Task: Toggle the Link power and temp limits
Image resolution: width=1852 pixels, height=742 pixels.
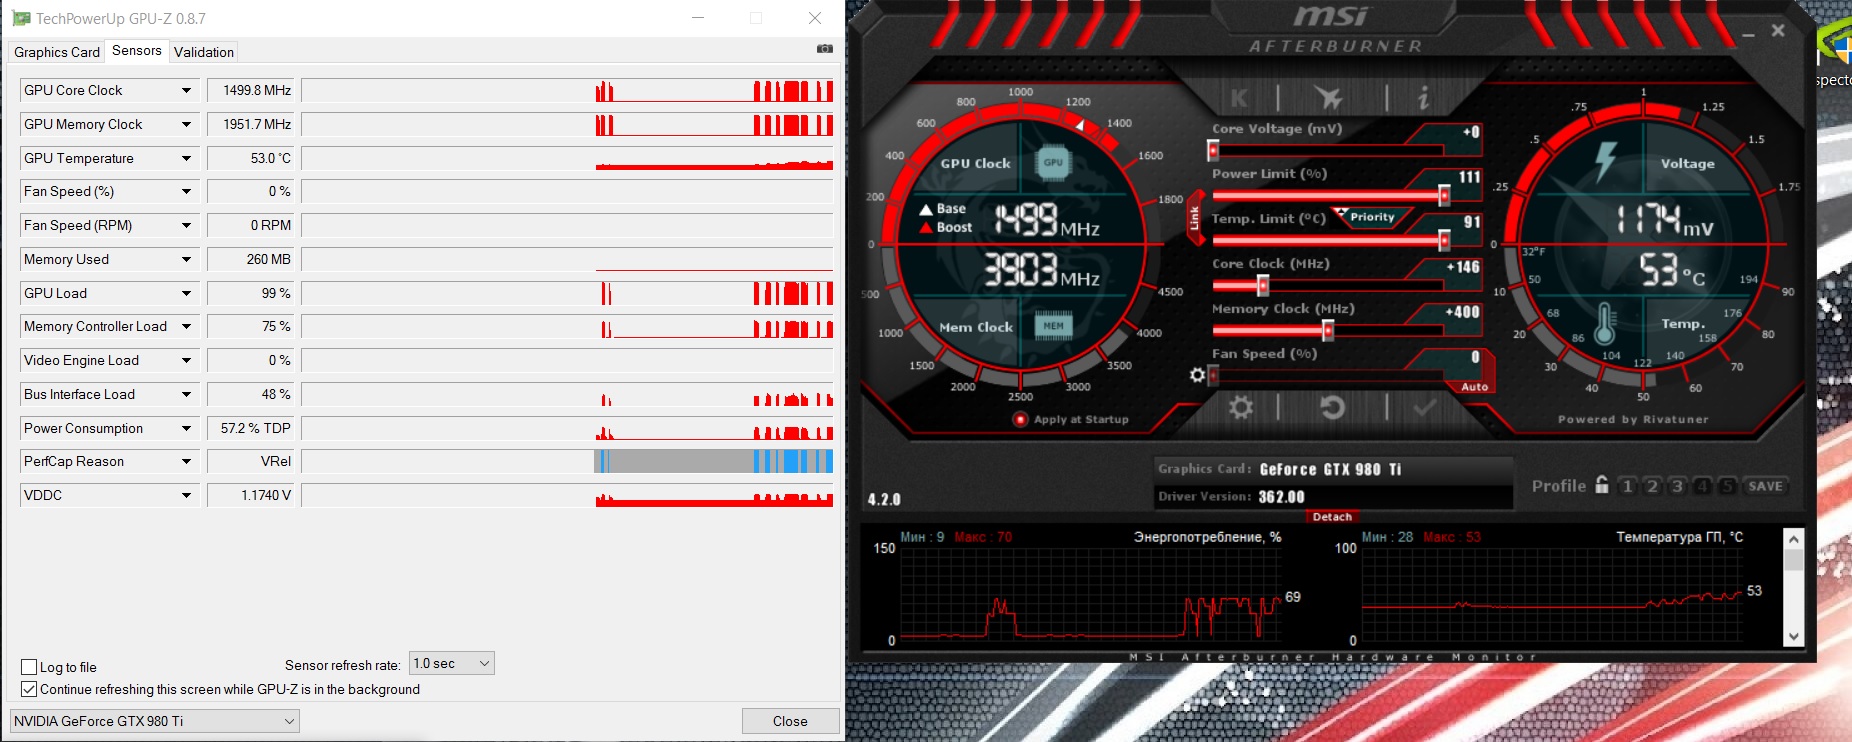Action: coord(1194,216)
